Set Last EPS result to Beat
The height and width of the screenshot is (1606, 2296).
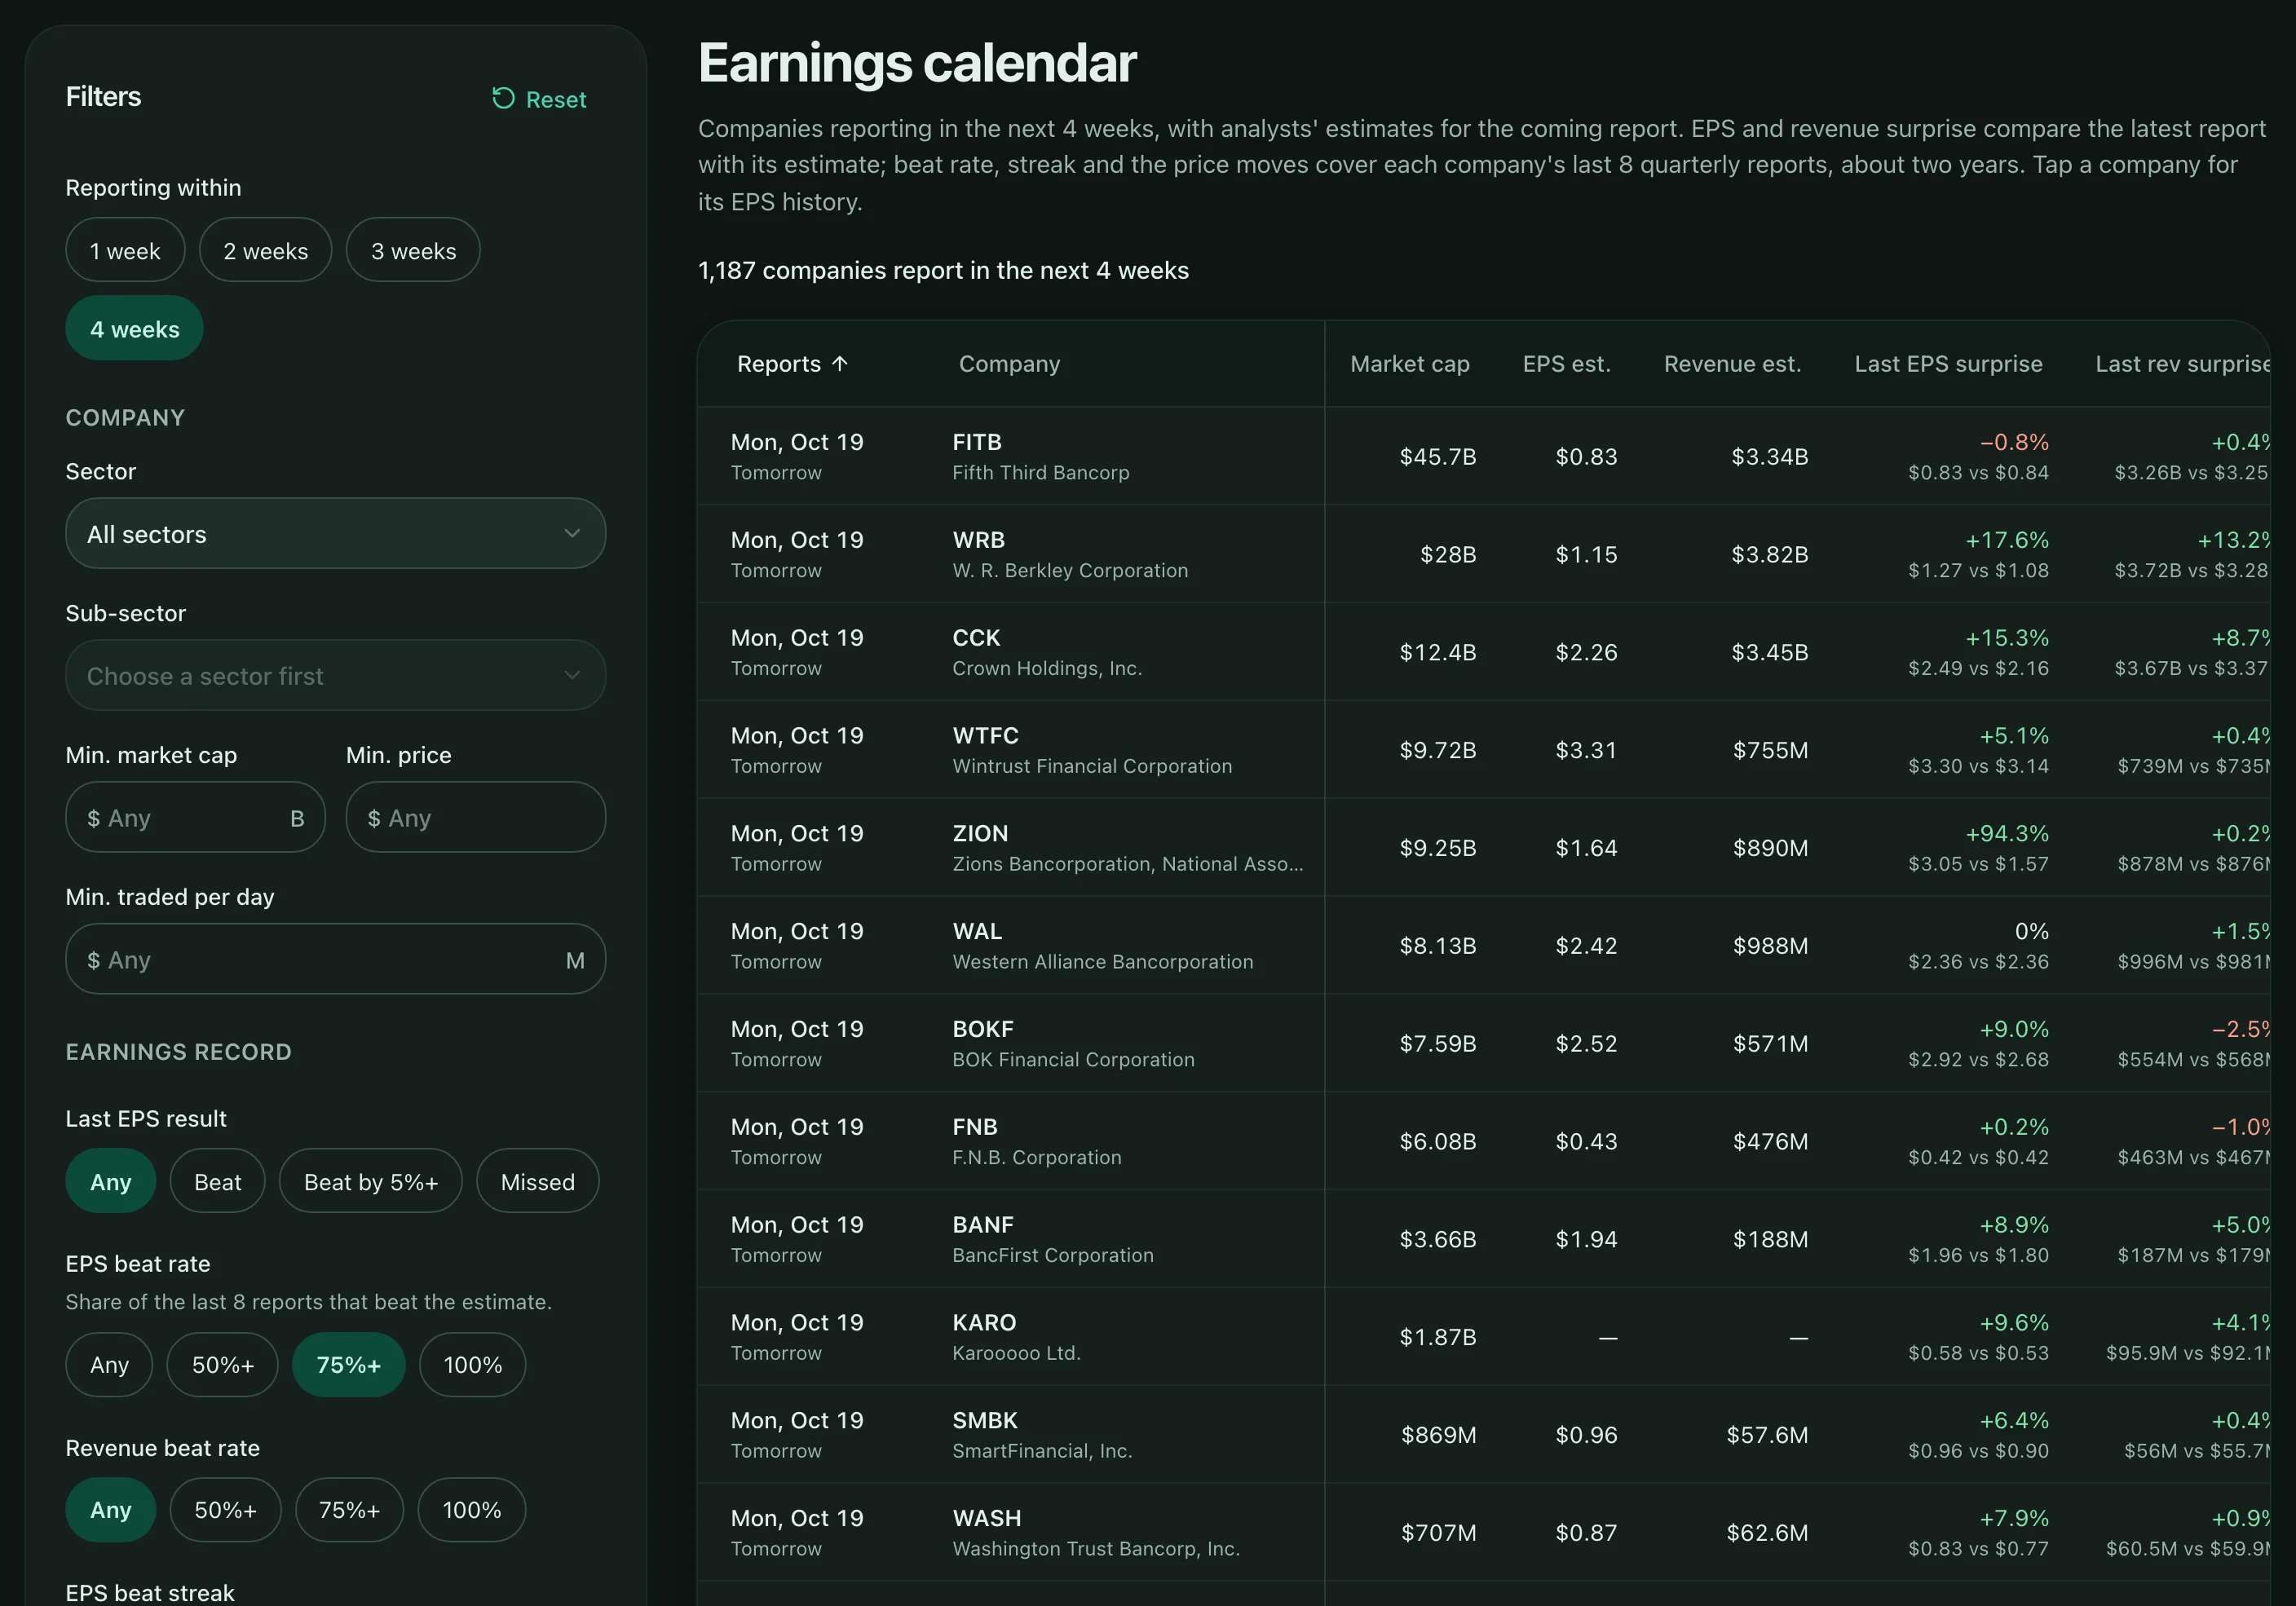point(217,1182)
